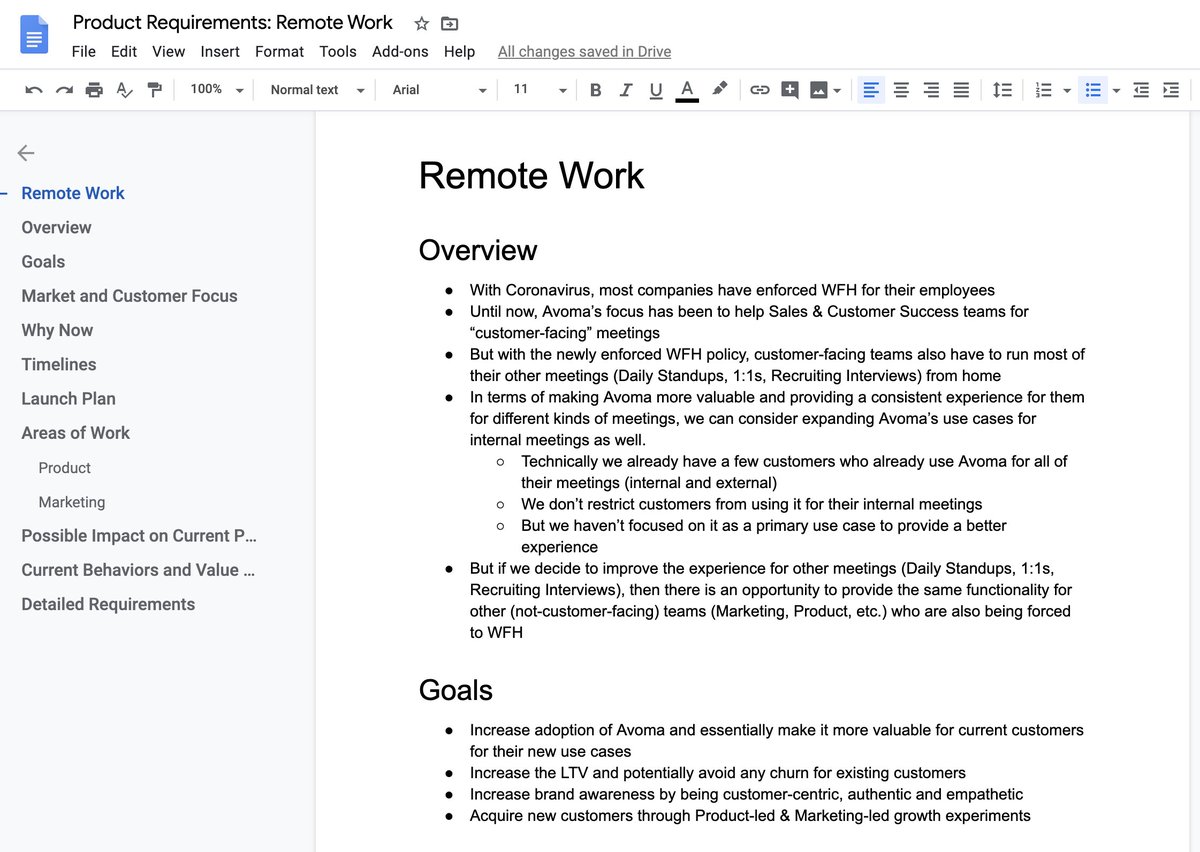The width and height of the screenshot is (1200, 852).
Task: Jump to Launch Plan in the outline
Action: tap(68, 398)
